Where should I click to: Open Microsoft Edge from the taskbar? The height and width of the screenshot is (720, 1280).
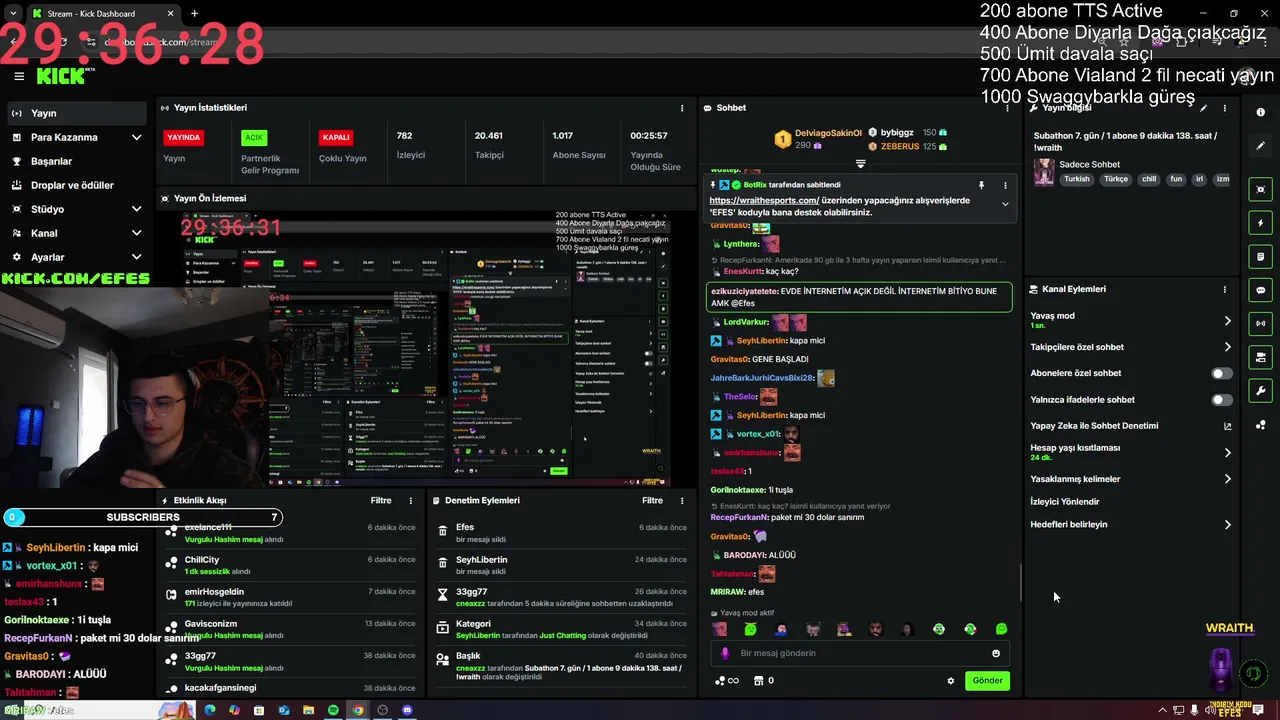[210, 710]
